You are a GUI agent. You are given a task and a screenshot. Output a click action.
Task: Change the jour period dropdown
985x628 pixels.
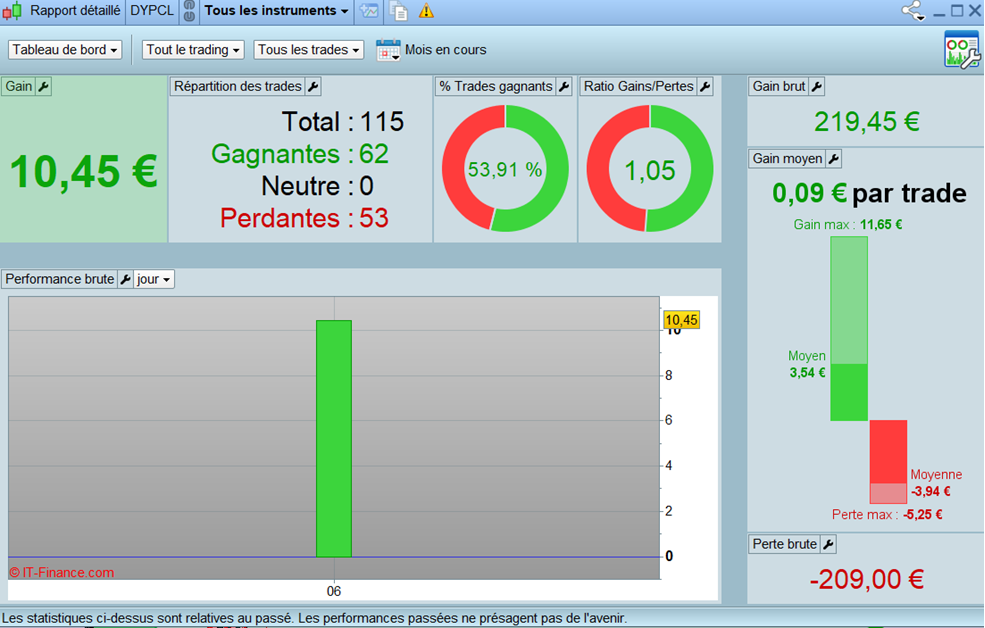(x=154, y=279)
